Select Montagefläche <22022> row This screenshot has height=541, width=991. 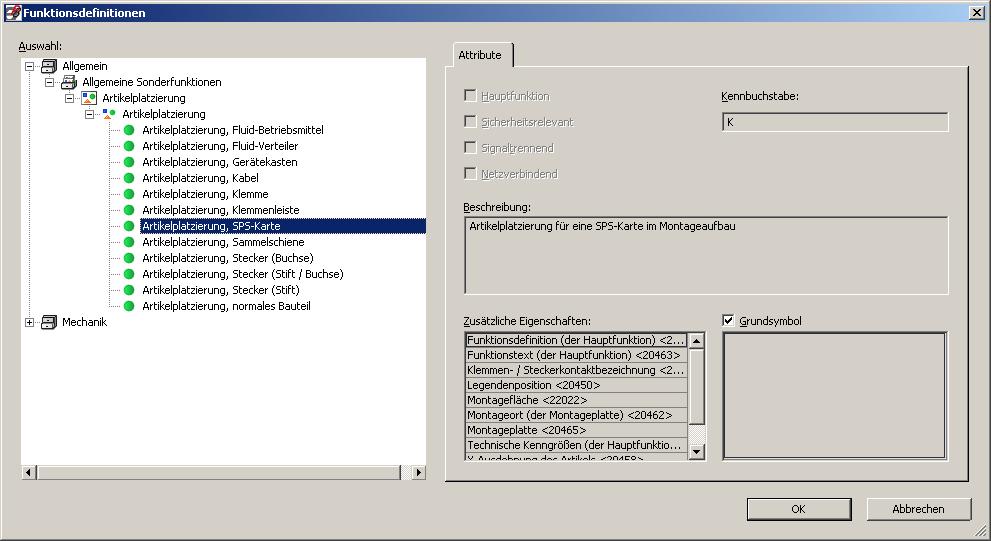[576, 400]
